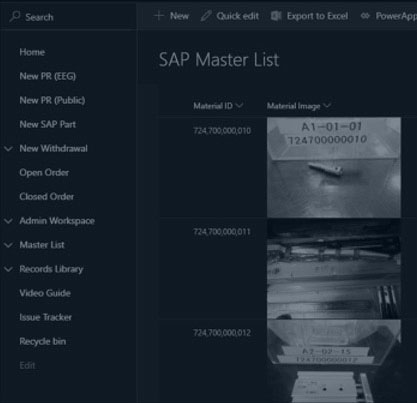Open New PR (Public) link
Screen dimensions: 417x403
tap(52, 100)
